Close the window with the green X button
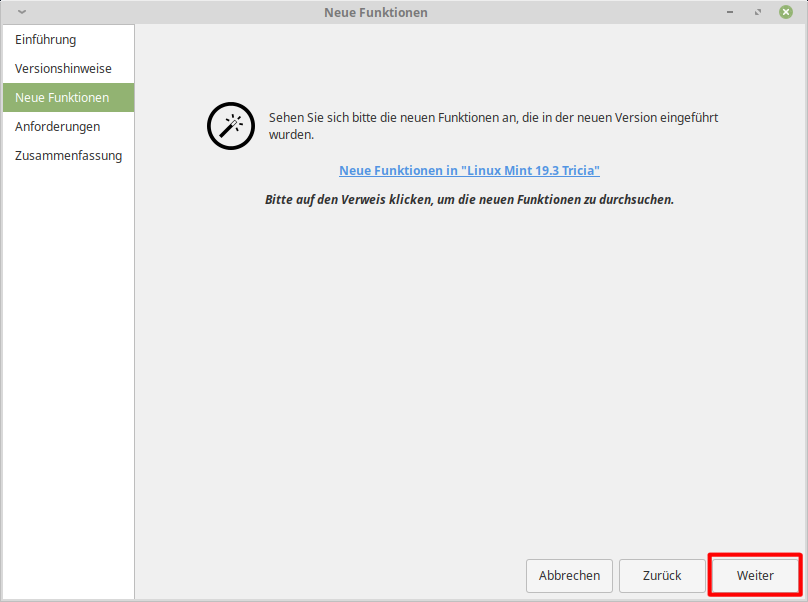The width and height of the screenshot is (808, 602). click(x=786, y=12)
